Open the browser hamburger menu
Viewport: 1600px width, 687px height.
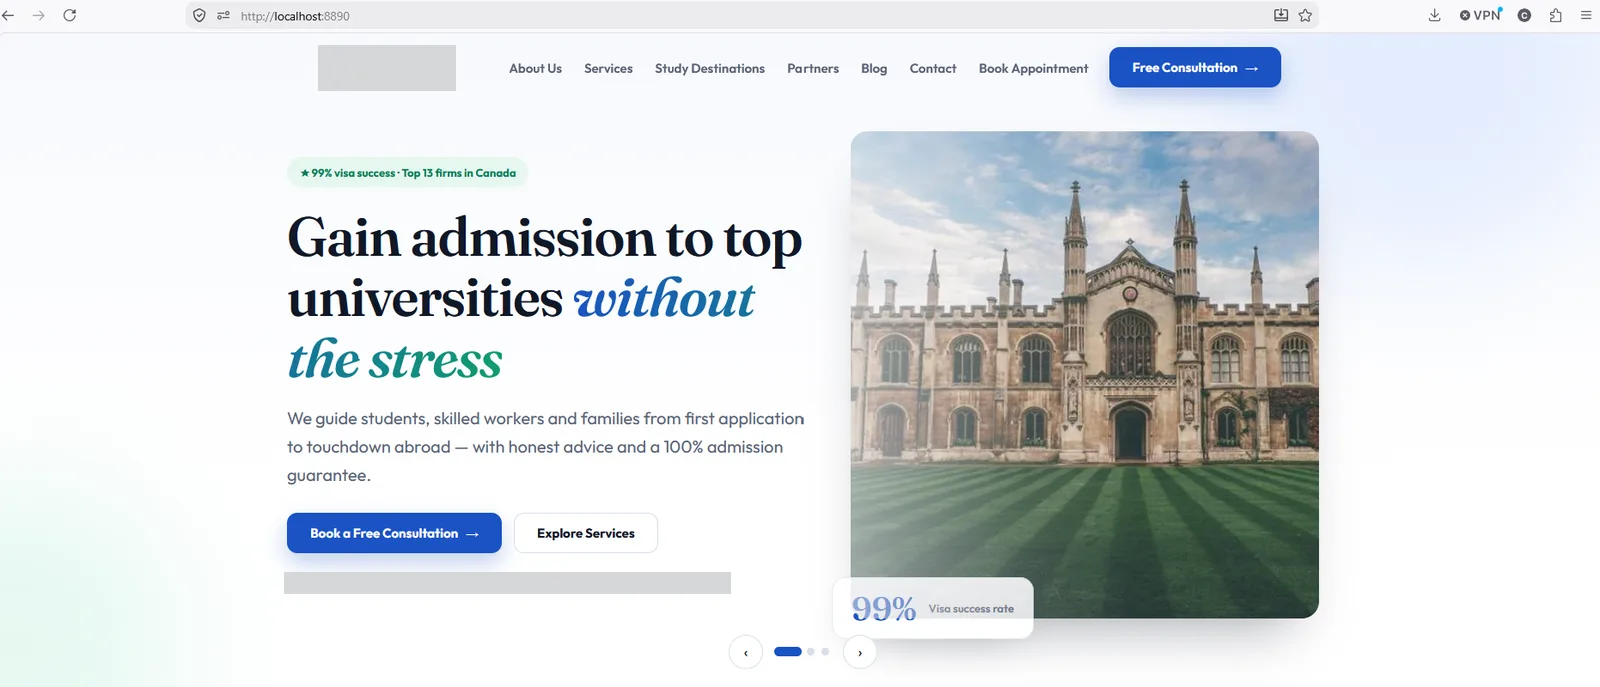(x=1586, y=15)
